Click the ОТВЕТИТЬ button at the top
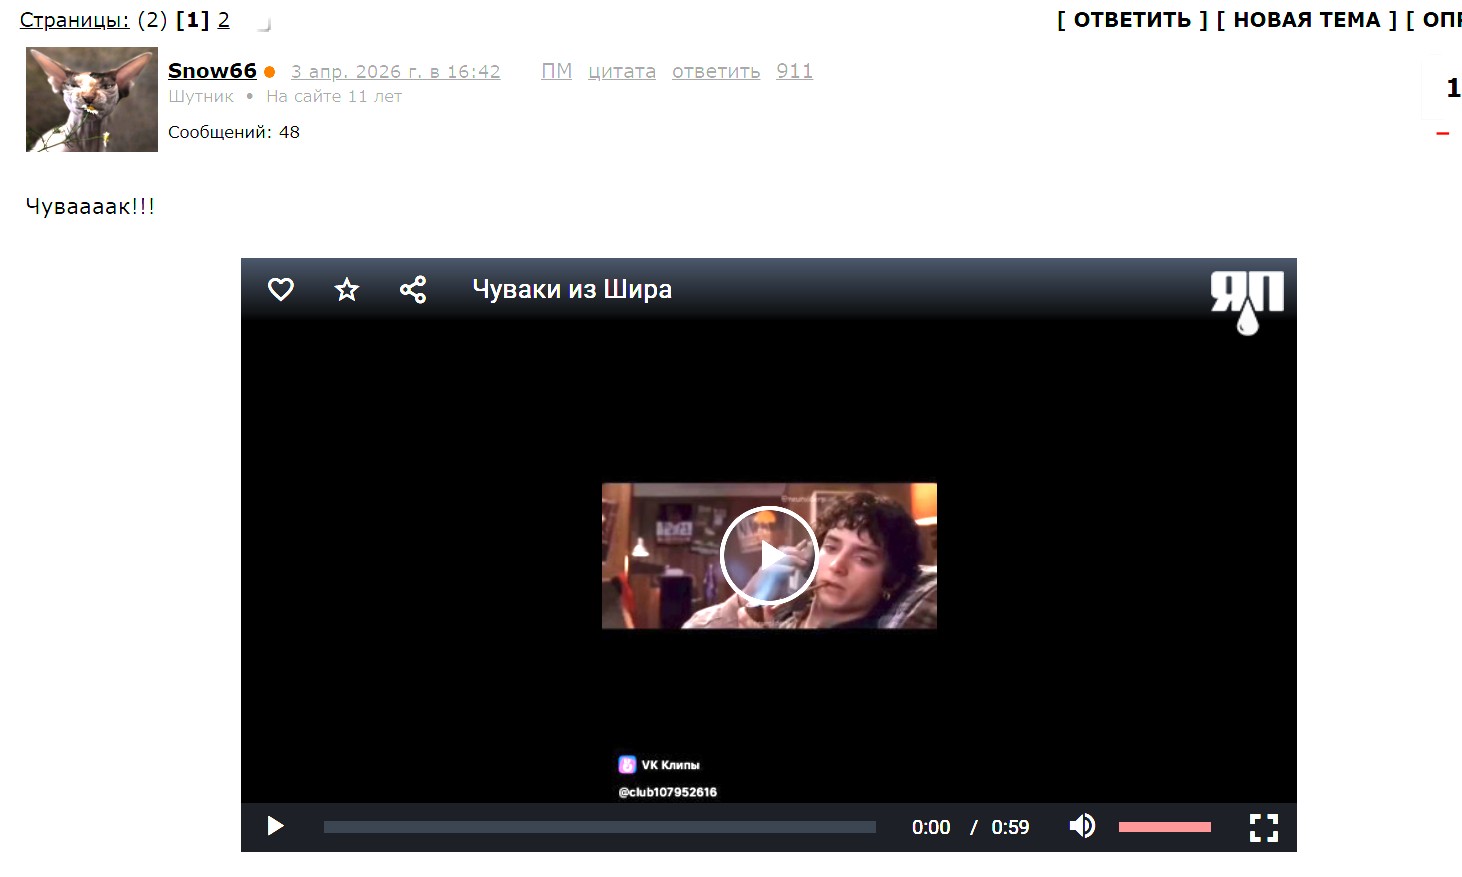 click(1132, 20)
